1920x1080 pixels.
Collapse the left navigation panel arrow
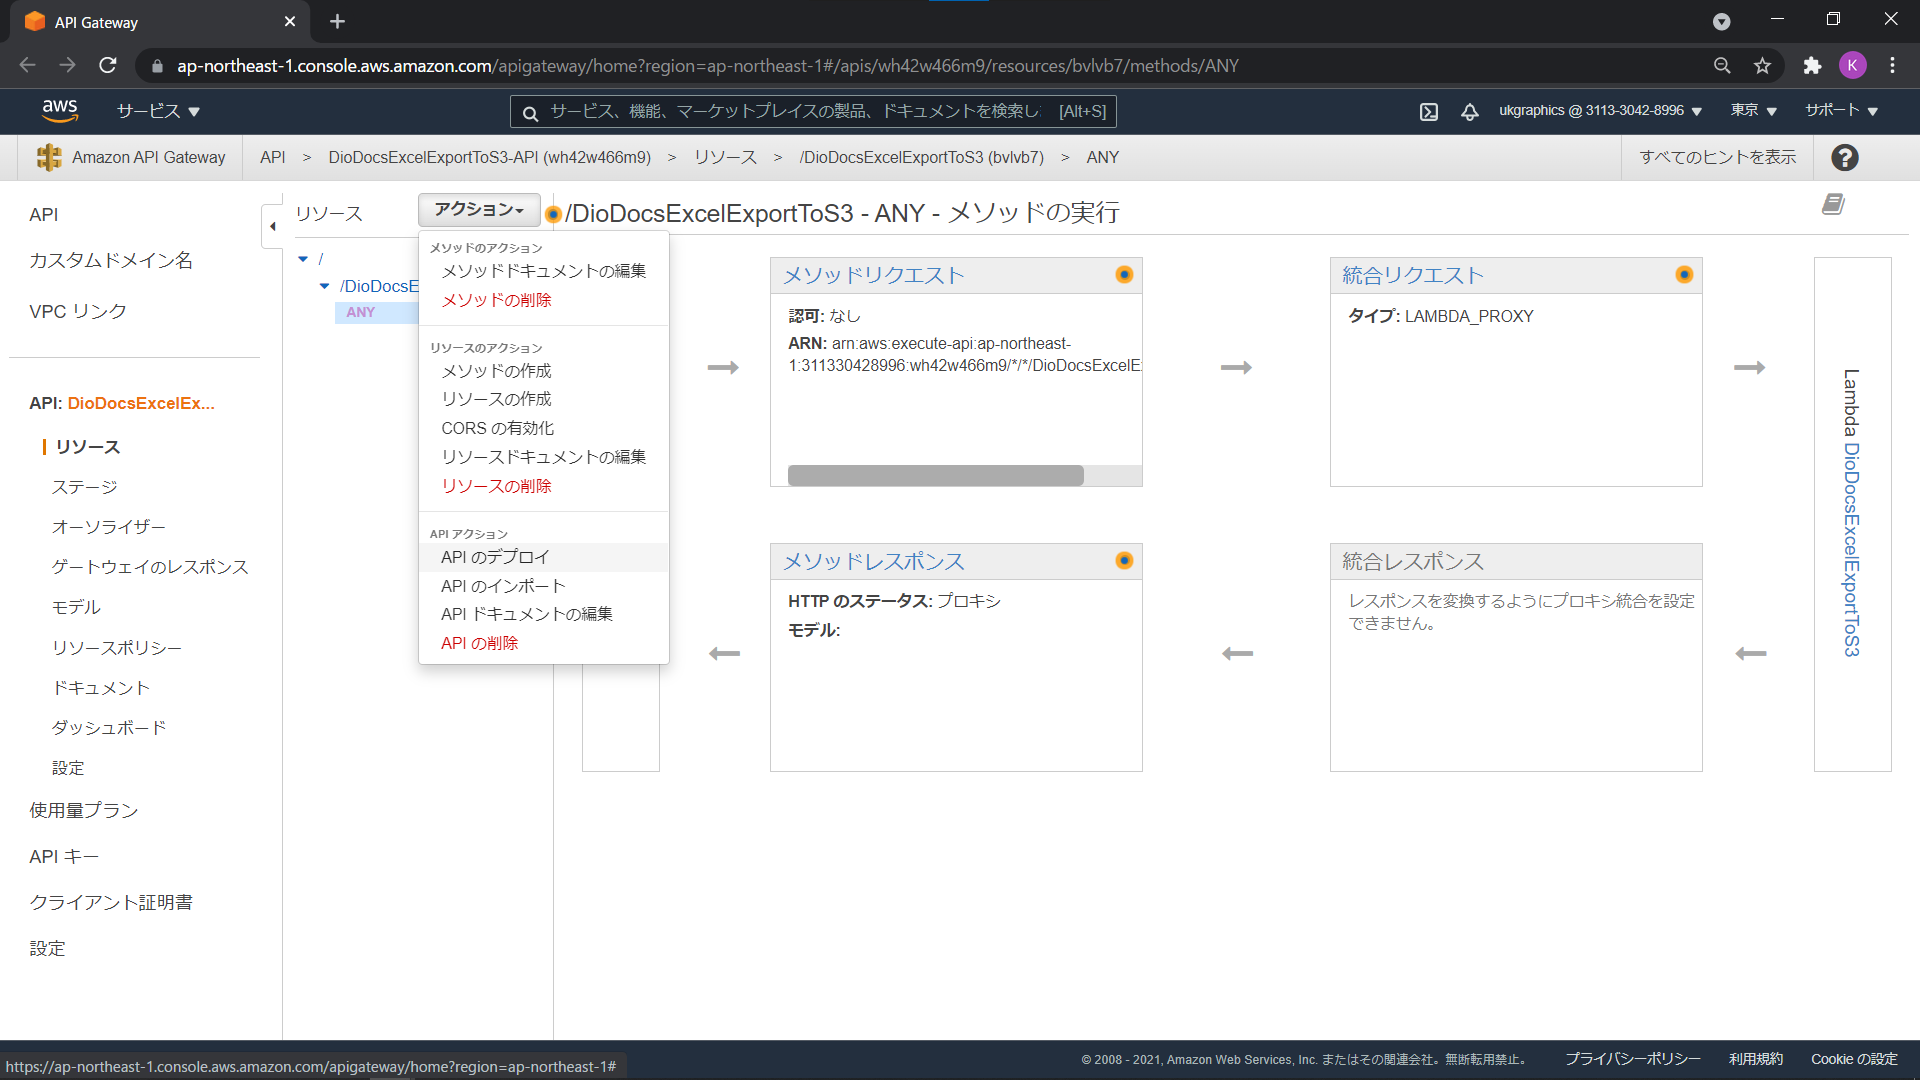[x=272, y=227]
